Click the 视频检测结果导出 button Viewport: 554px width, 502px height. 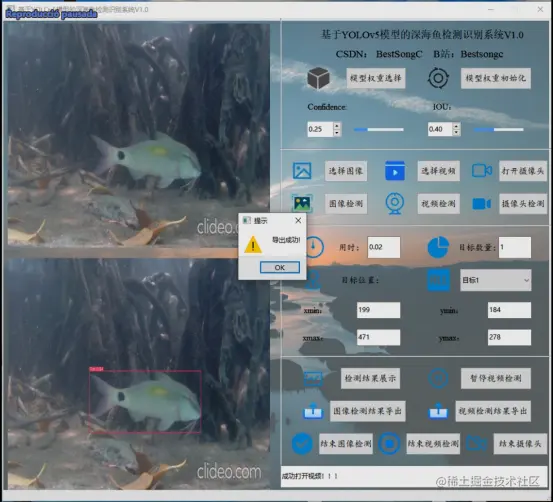pos(493,411)
